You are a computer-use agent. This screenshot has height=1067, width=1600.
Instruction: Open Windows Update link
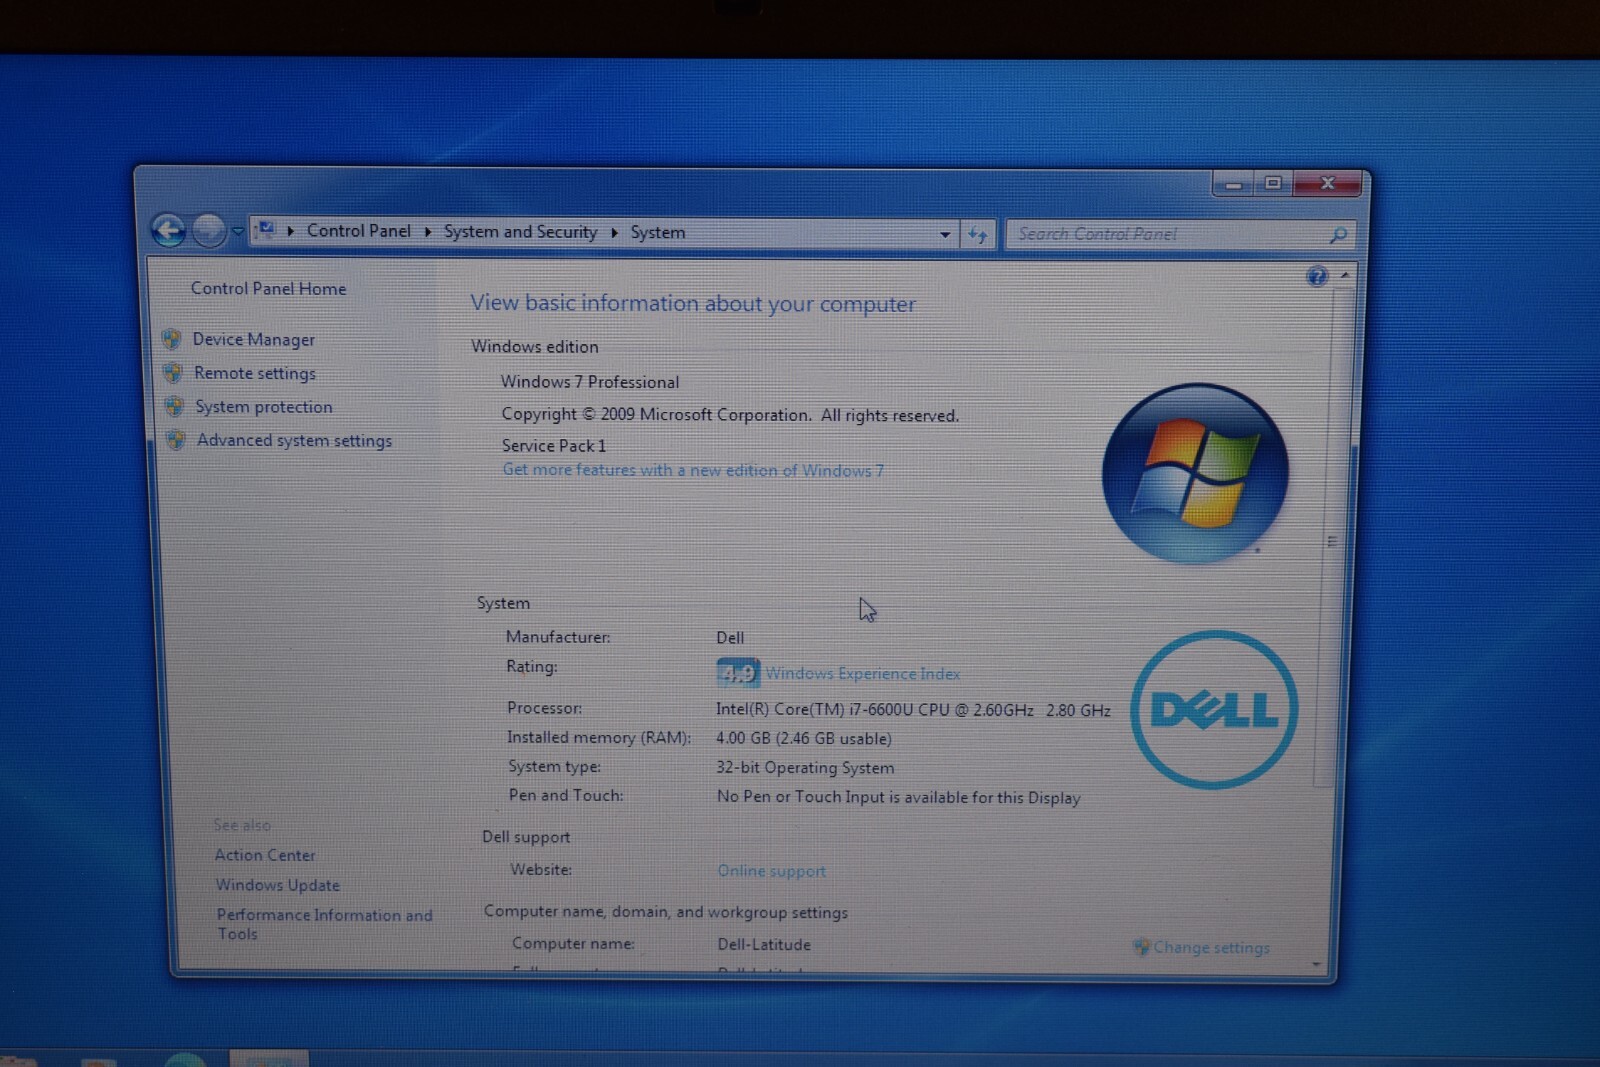(278, 885)
